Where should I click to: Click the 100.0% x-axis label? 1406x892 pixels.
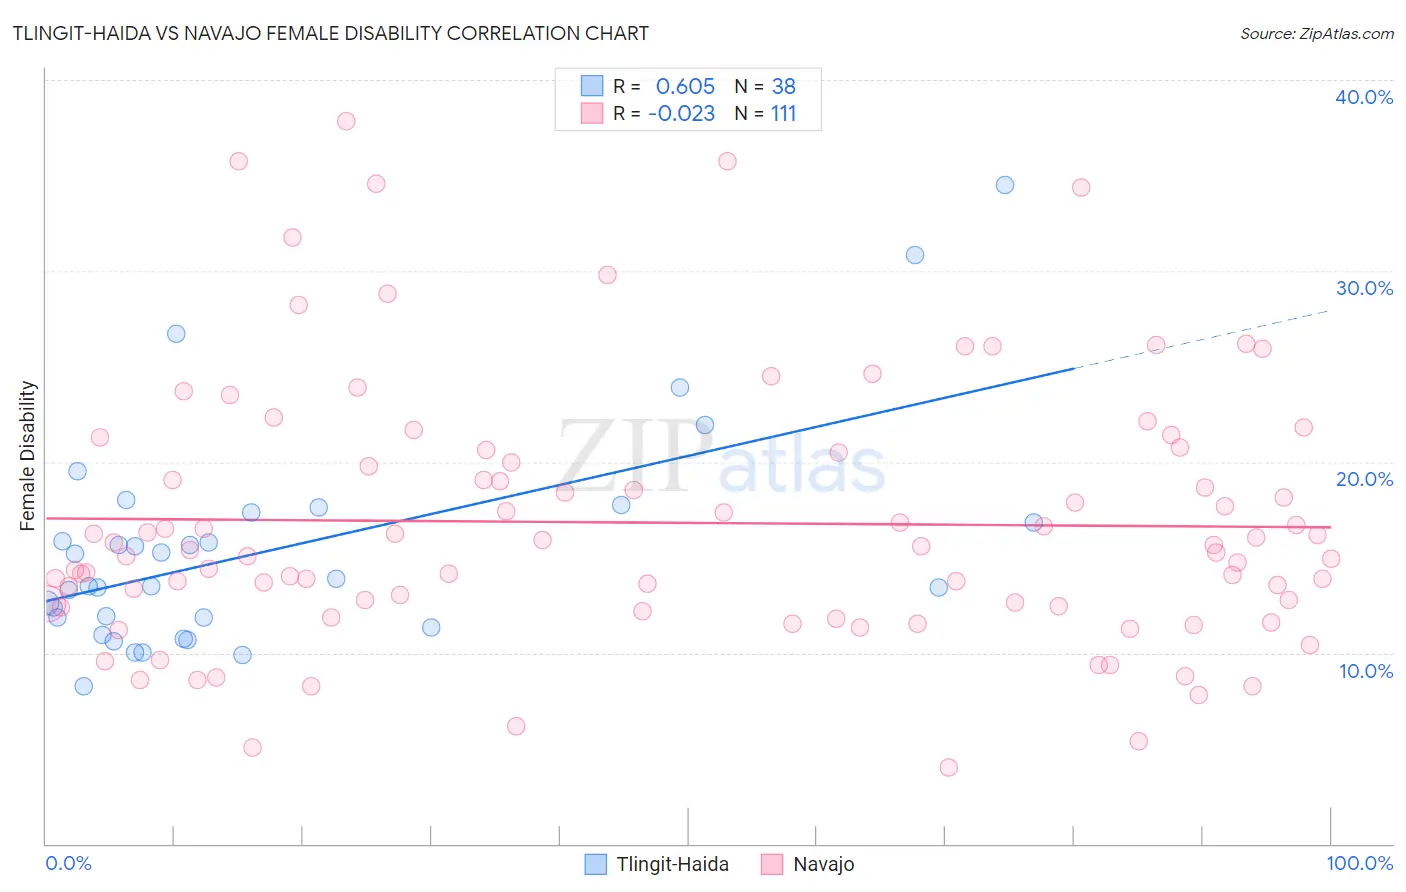tap(1360, 863)
